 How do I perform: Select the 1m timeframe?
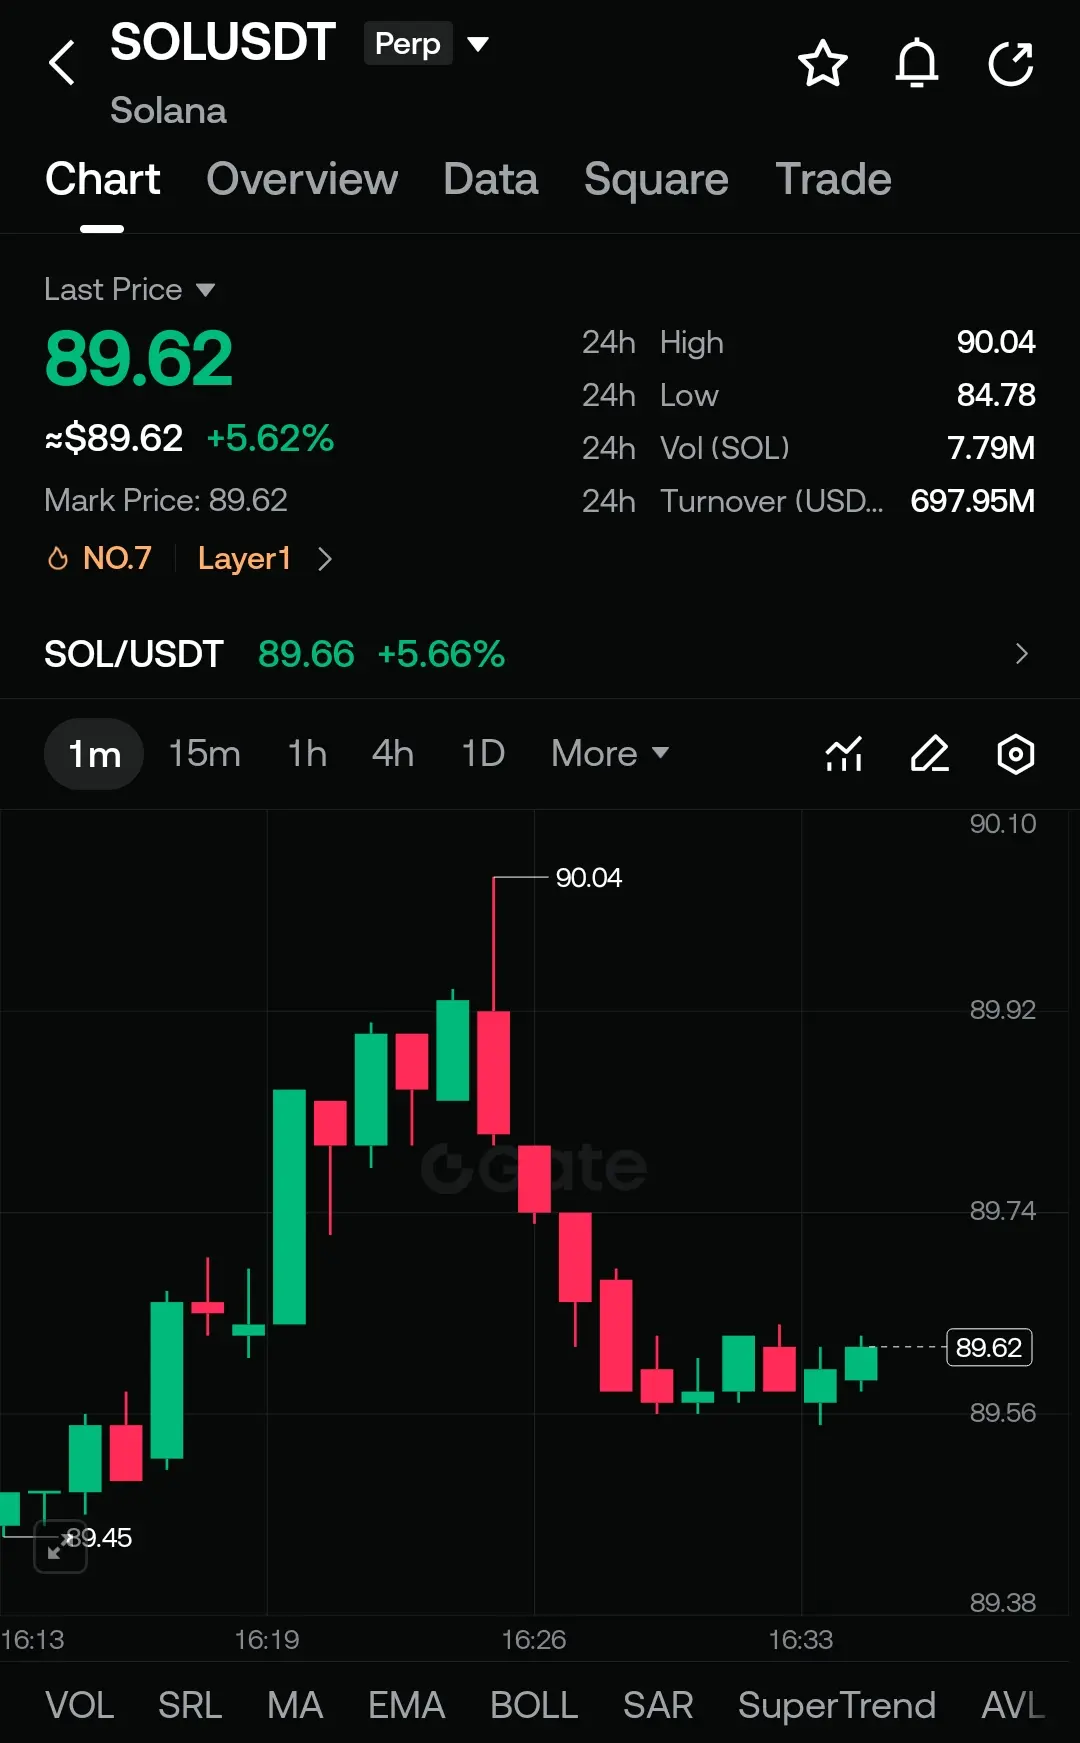click(94, 754)
